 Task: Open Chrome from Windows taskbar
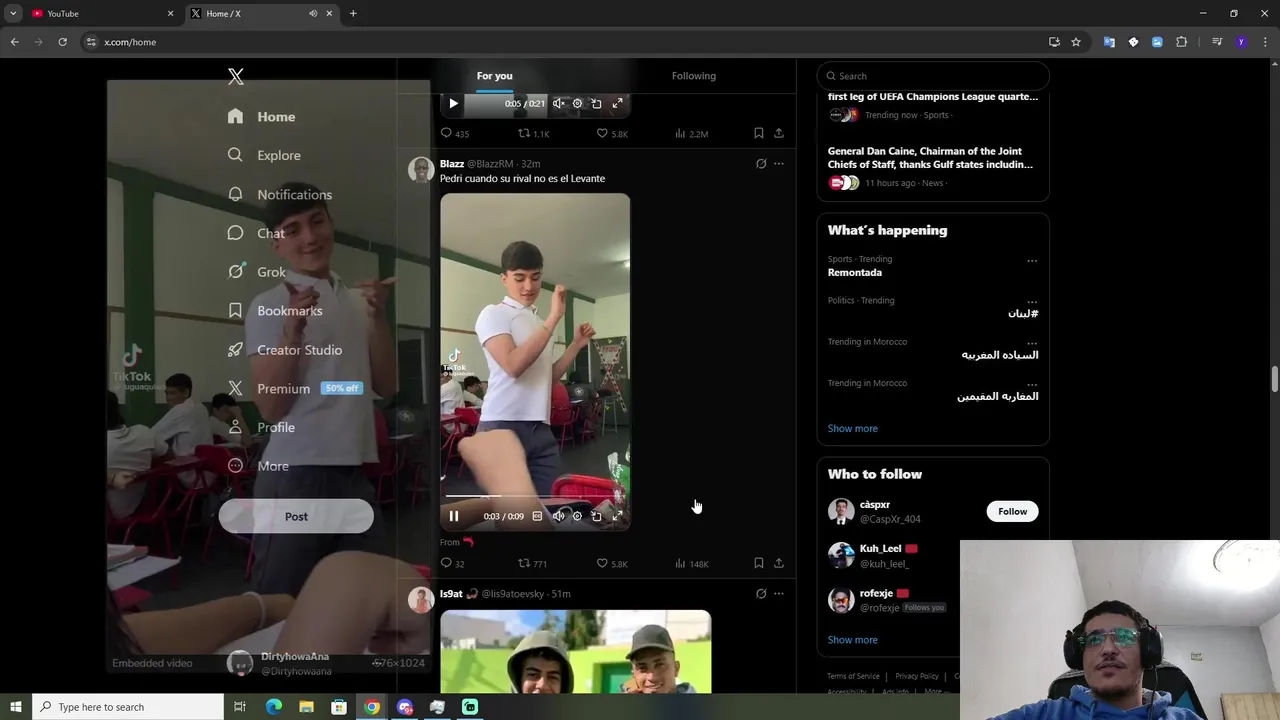tap(372, 707)
